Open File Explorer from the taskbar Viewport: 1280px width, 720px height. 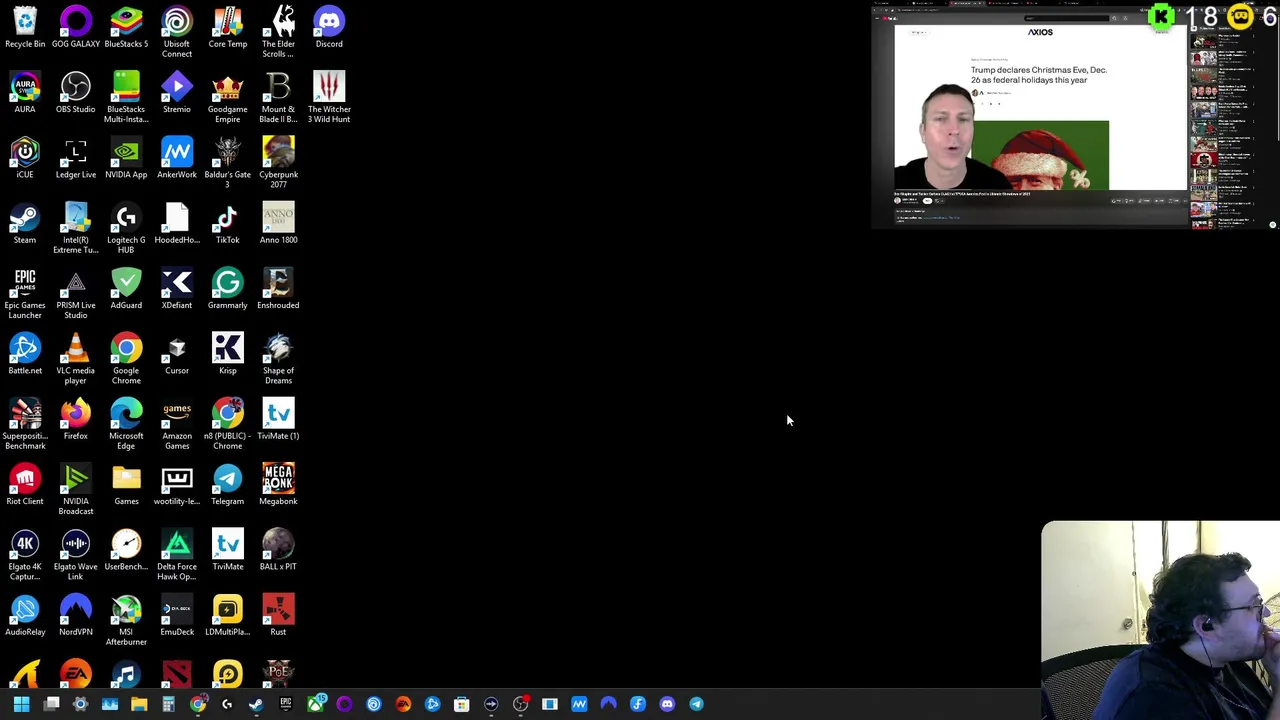[x=139, y=704]
